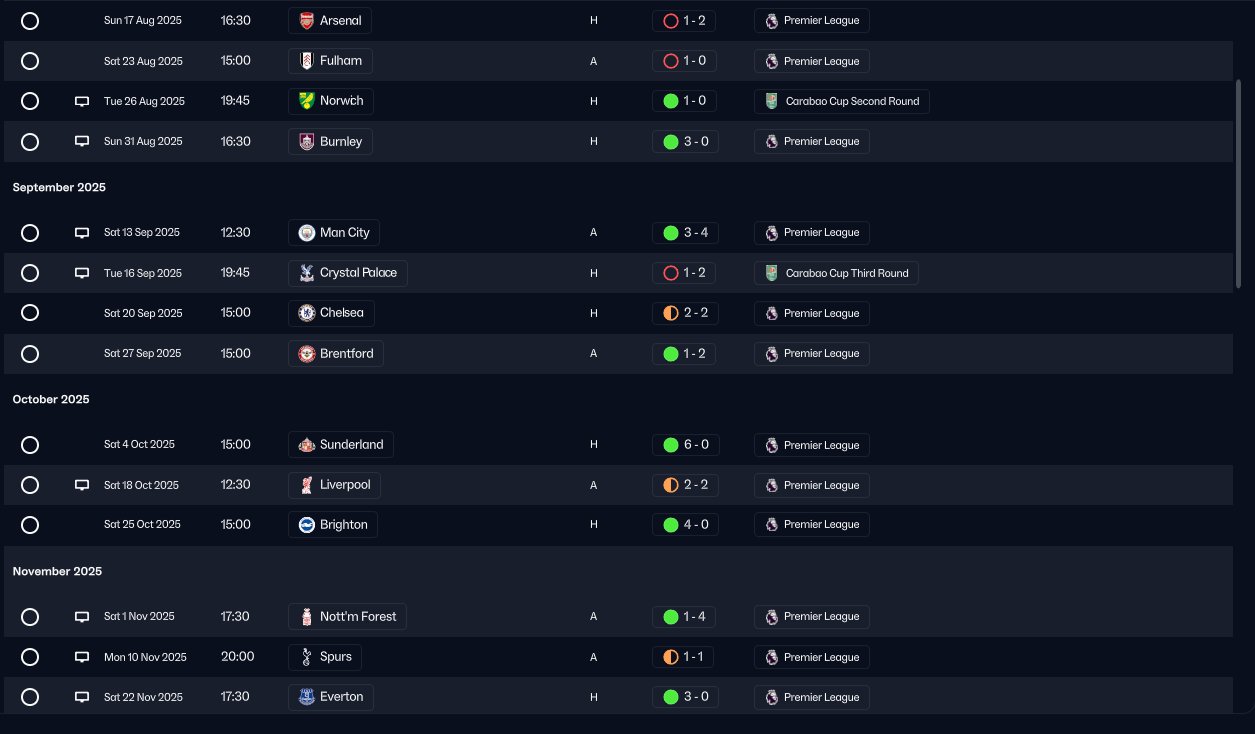Click the TV icon beside the Everton fixture
The height and width of the screenshot is (734, 1255).
(x=82, y=697)
